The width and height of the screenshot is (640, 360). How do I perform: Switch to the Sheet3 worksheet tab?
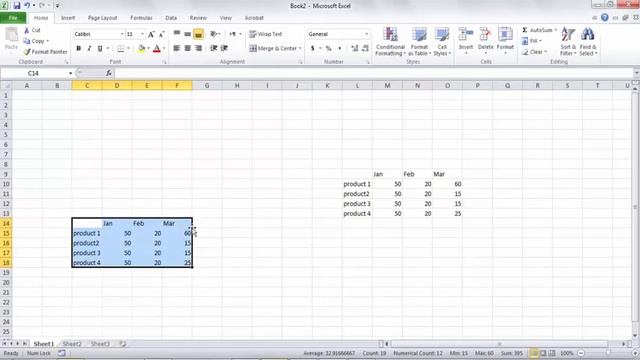100,344
